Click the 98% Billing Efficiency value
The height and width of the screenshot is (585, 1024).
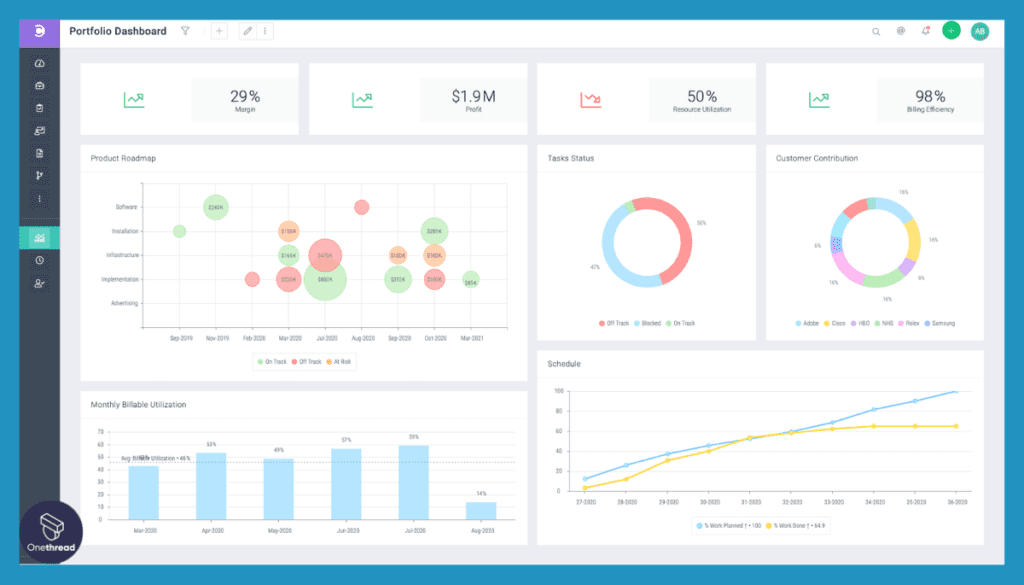tap(931, 96)
